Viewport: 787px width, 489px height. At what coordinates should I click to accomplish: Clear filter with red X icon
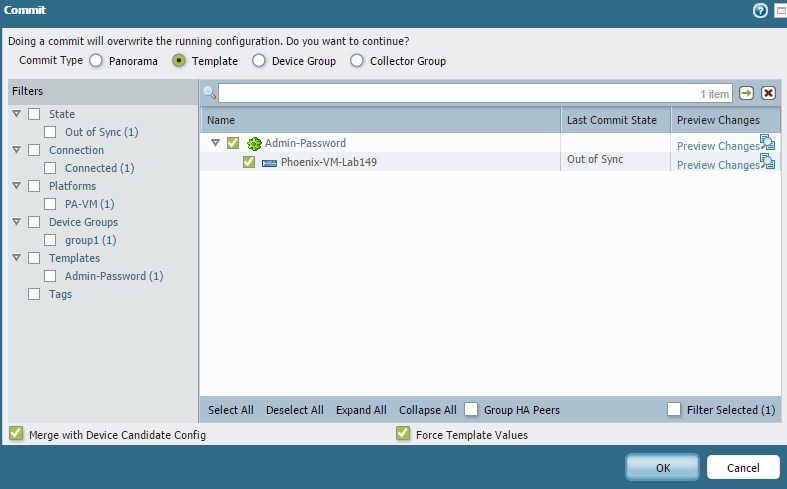768,93
